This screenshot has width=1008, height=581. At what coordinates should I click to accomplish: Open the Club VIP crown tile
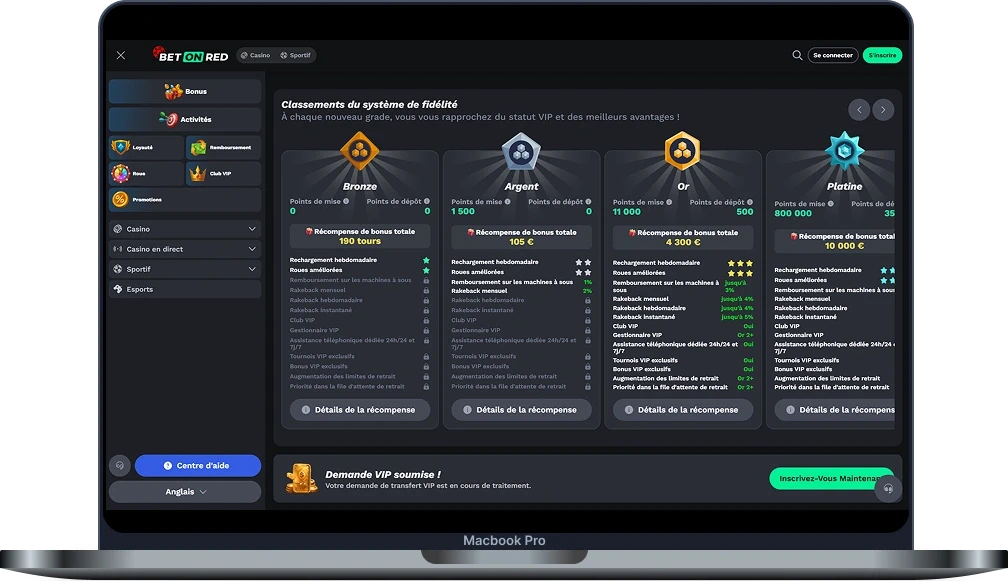click(223, 173)
